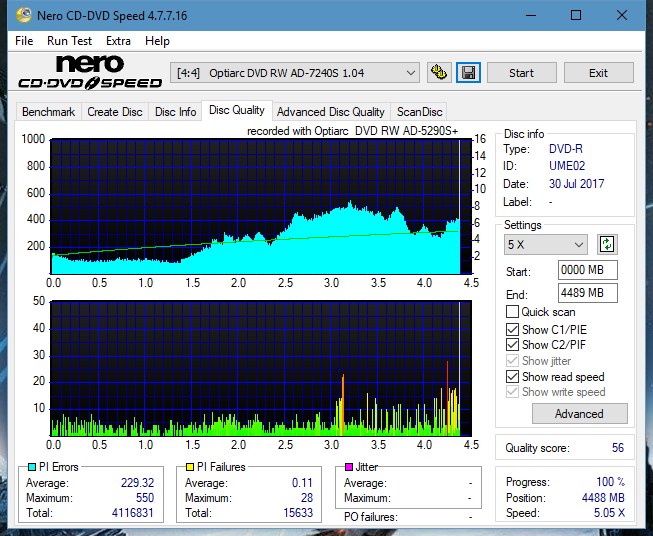Viewport: 653px width, 536px height.
Task: Toggle the Show write speed checkbox
Action: (512, 392)
